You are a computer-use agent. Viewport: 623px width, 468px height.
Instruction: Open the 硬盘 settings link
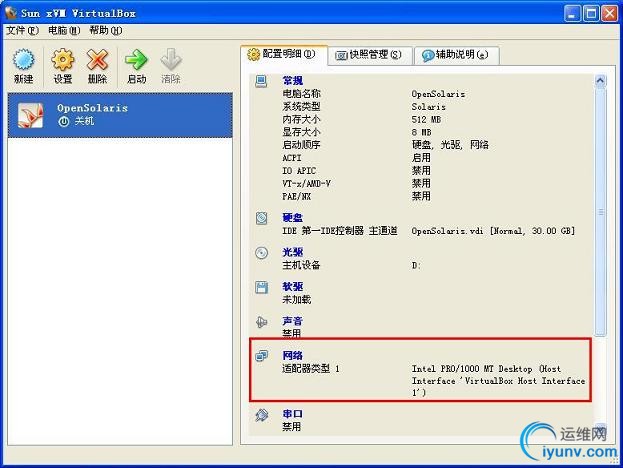[x=292, y=218]
